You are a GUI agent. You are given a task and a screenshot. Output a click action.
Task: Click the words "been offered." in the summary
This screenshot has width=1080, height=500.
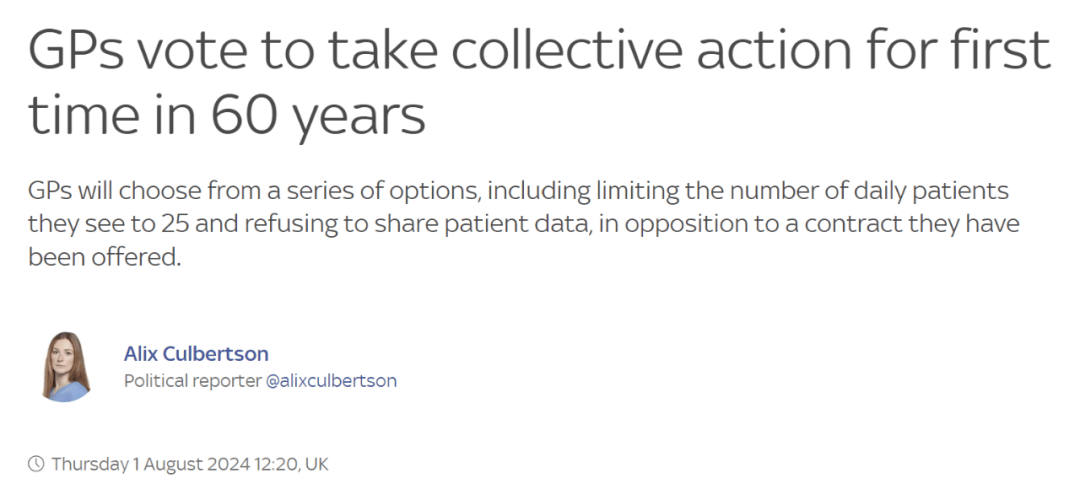(x=104, y=257)
